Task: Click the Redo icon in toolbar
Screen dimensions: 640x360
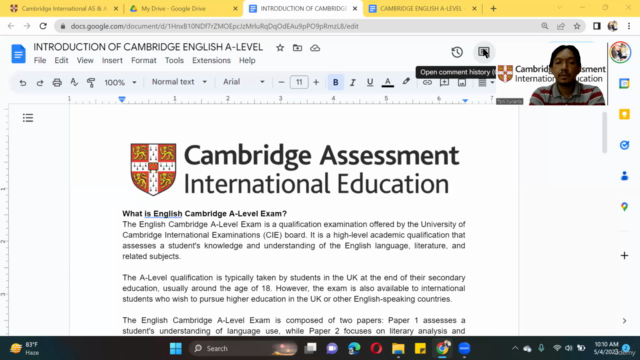Action: [40, 82]
